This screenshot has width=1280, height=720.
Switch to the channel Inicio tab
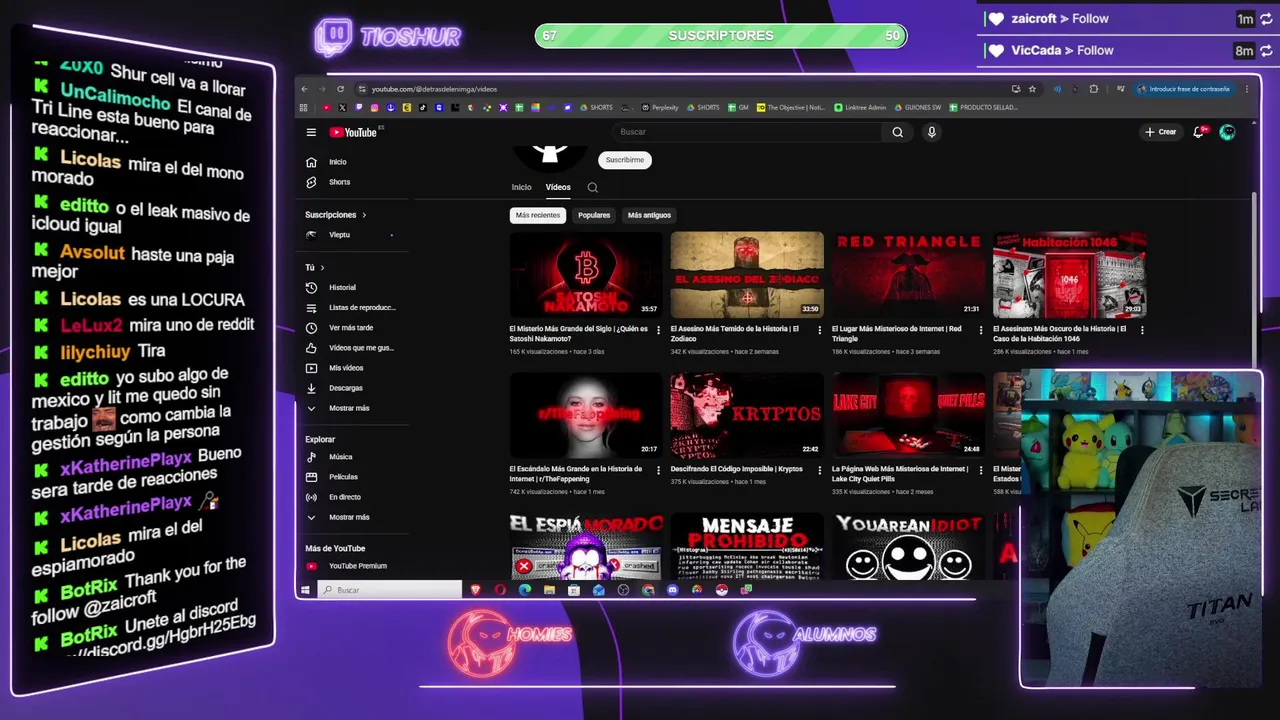pos(522,187)
